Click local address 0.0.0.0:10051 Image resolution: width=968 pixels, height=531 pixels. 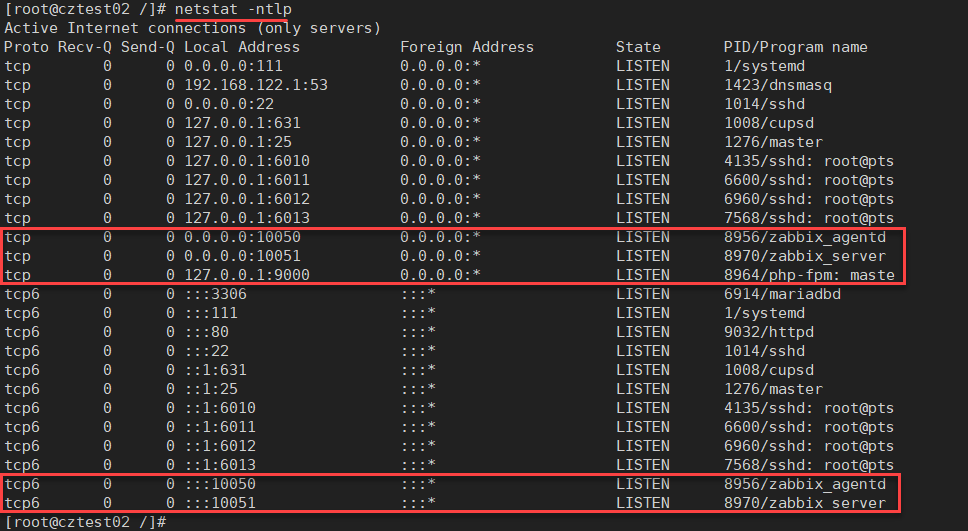(243, 256)
